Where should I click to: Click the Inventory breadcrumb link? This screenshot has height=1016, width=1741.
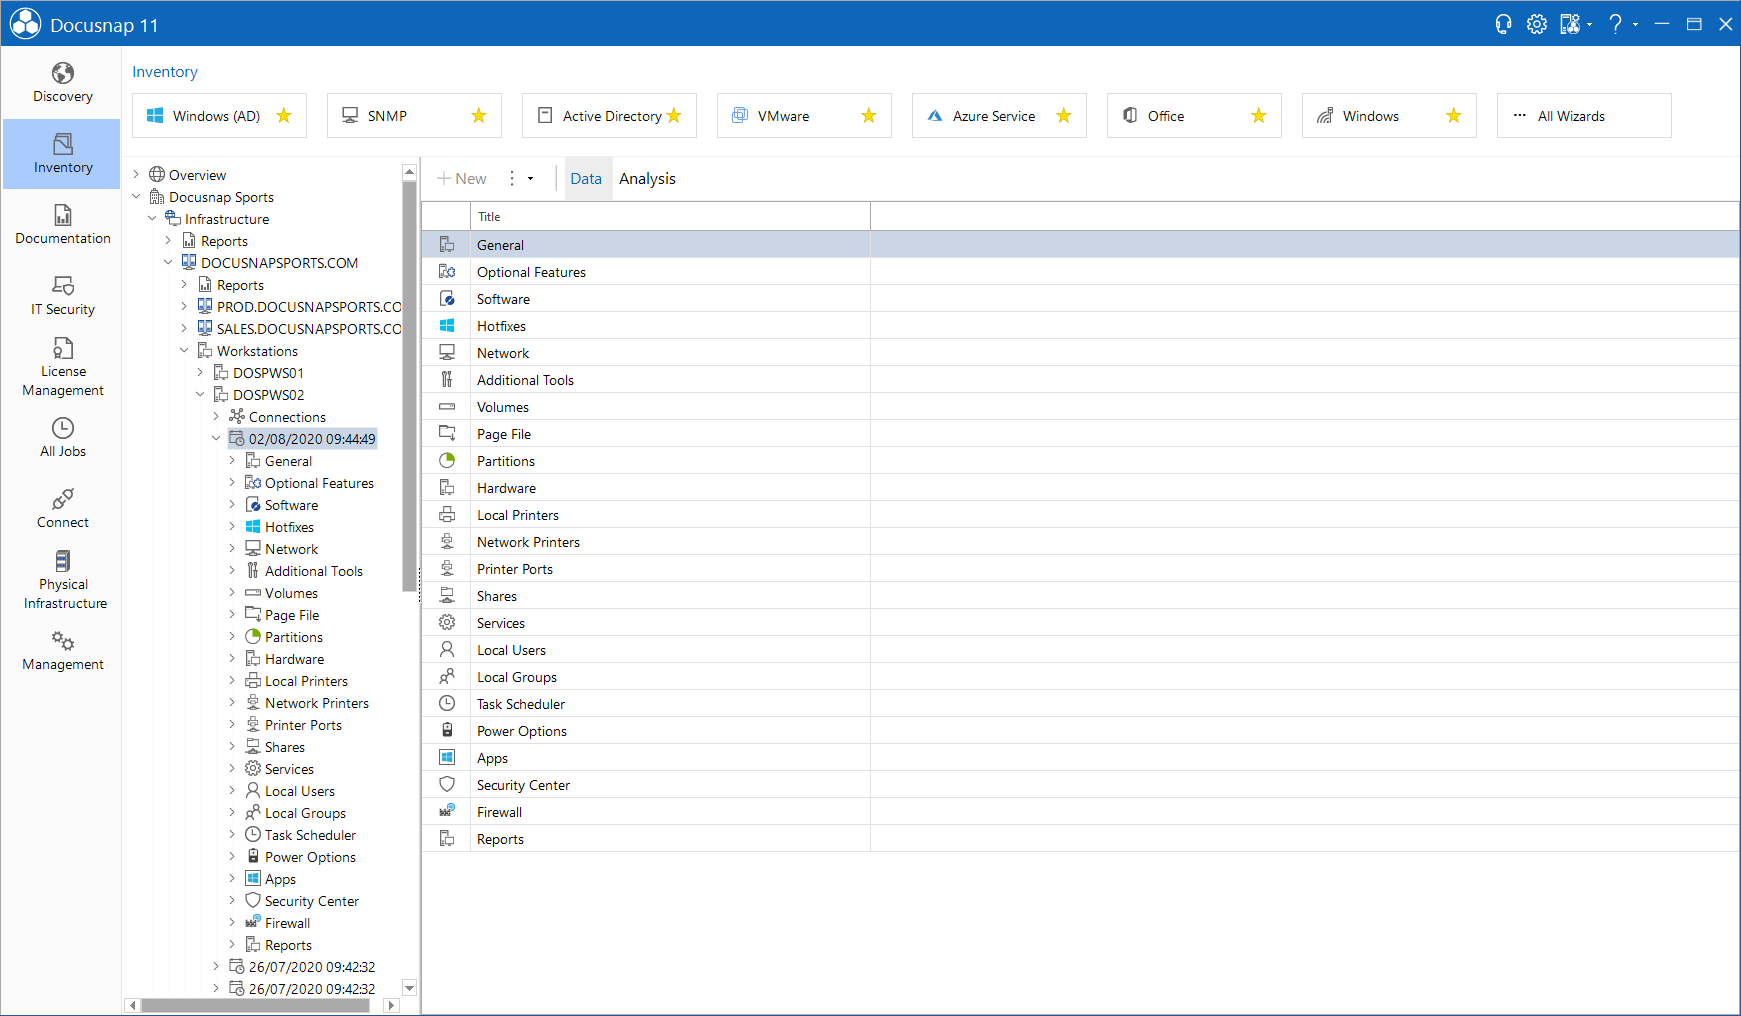[165, 72]
